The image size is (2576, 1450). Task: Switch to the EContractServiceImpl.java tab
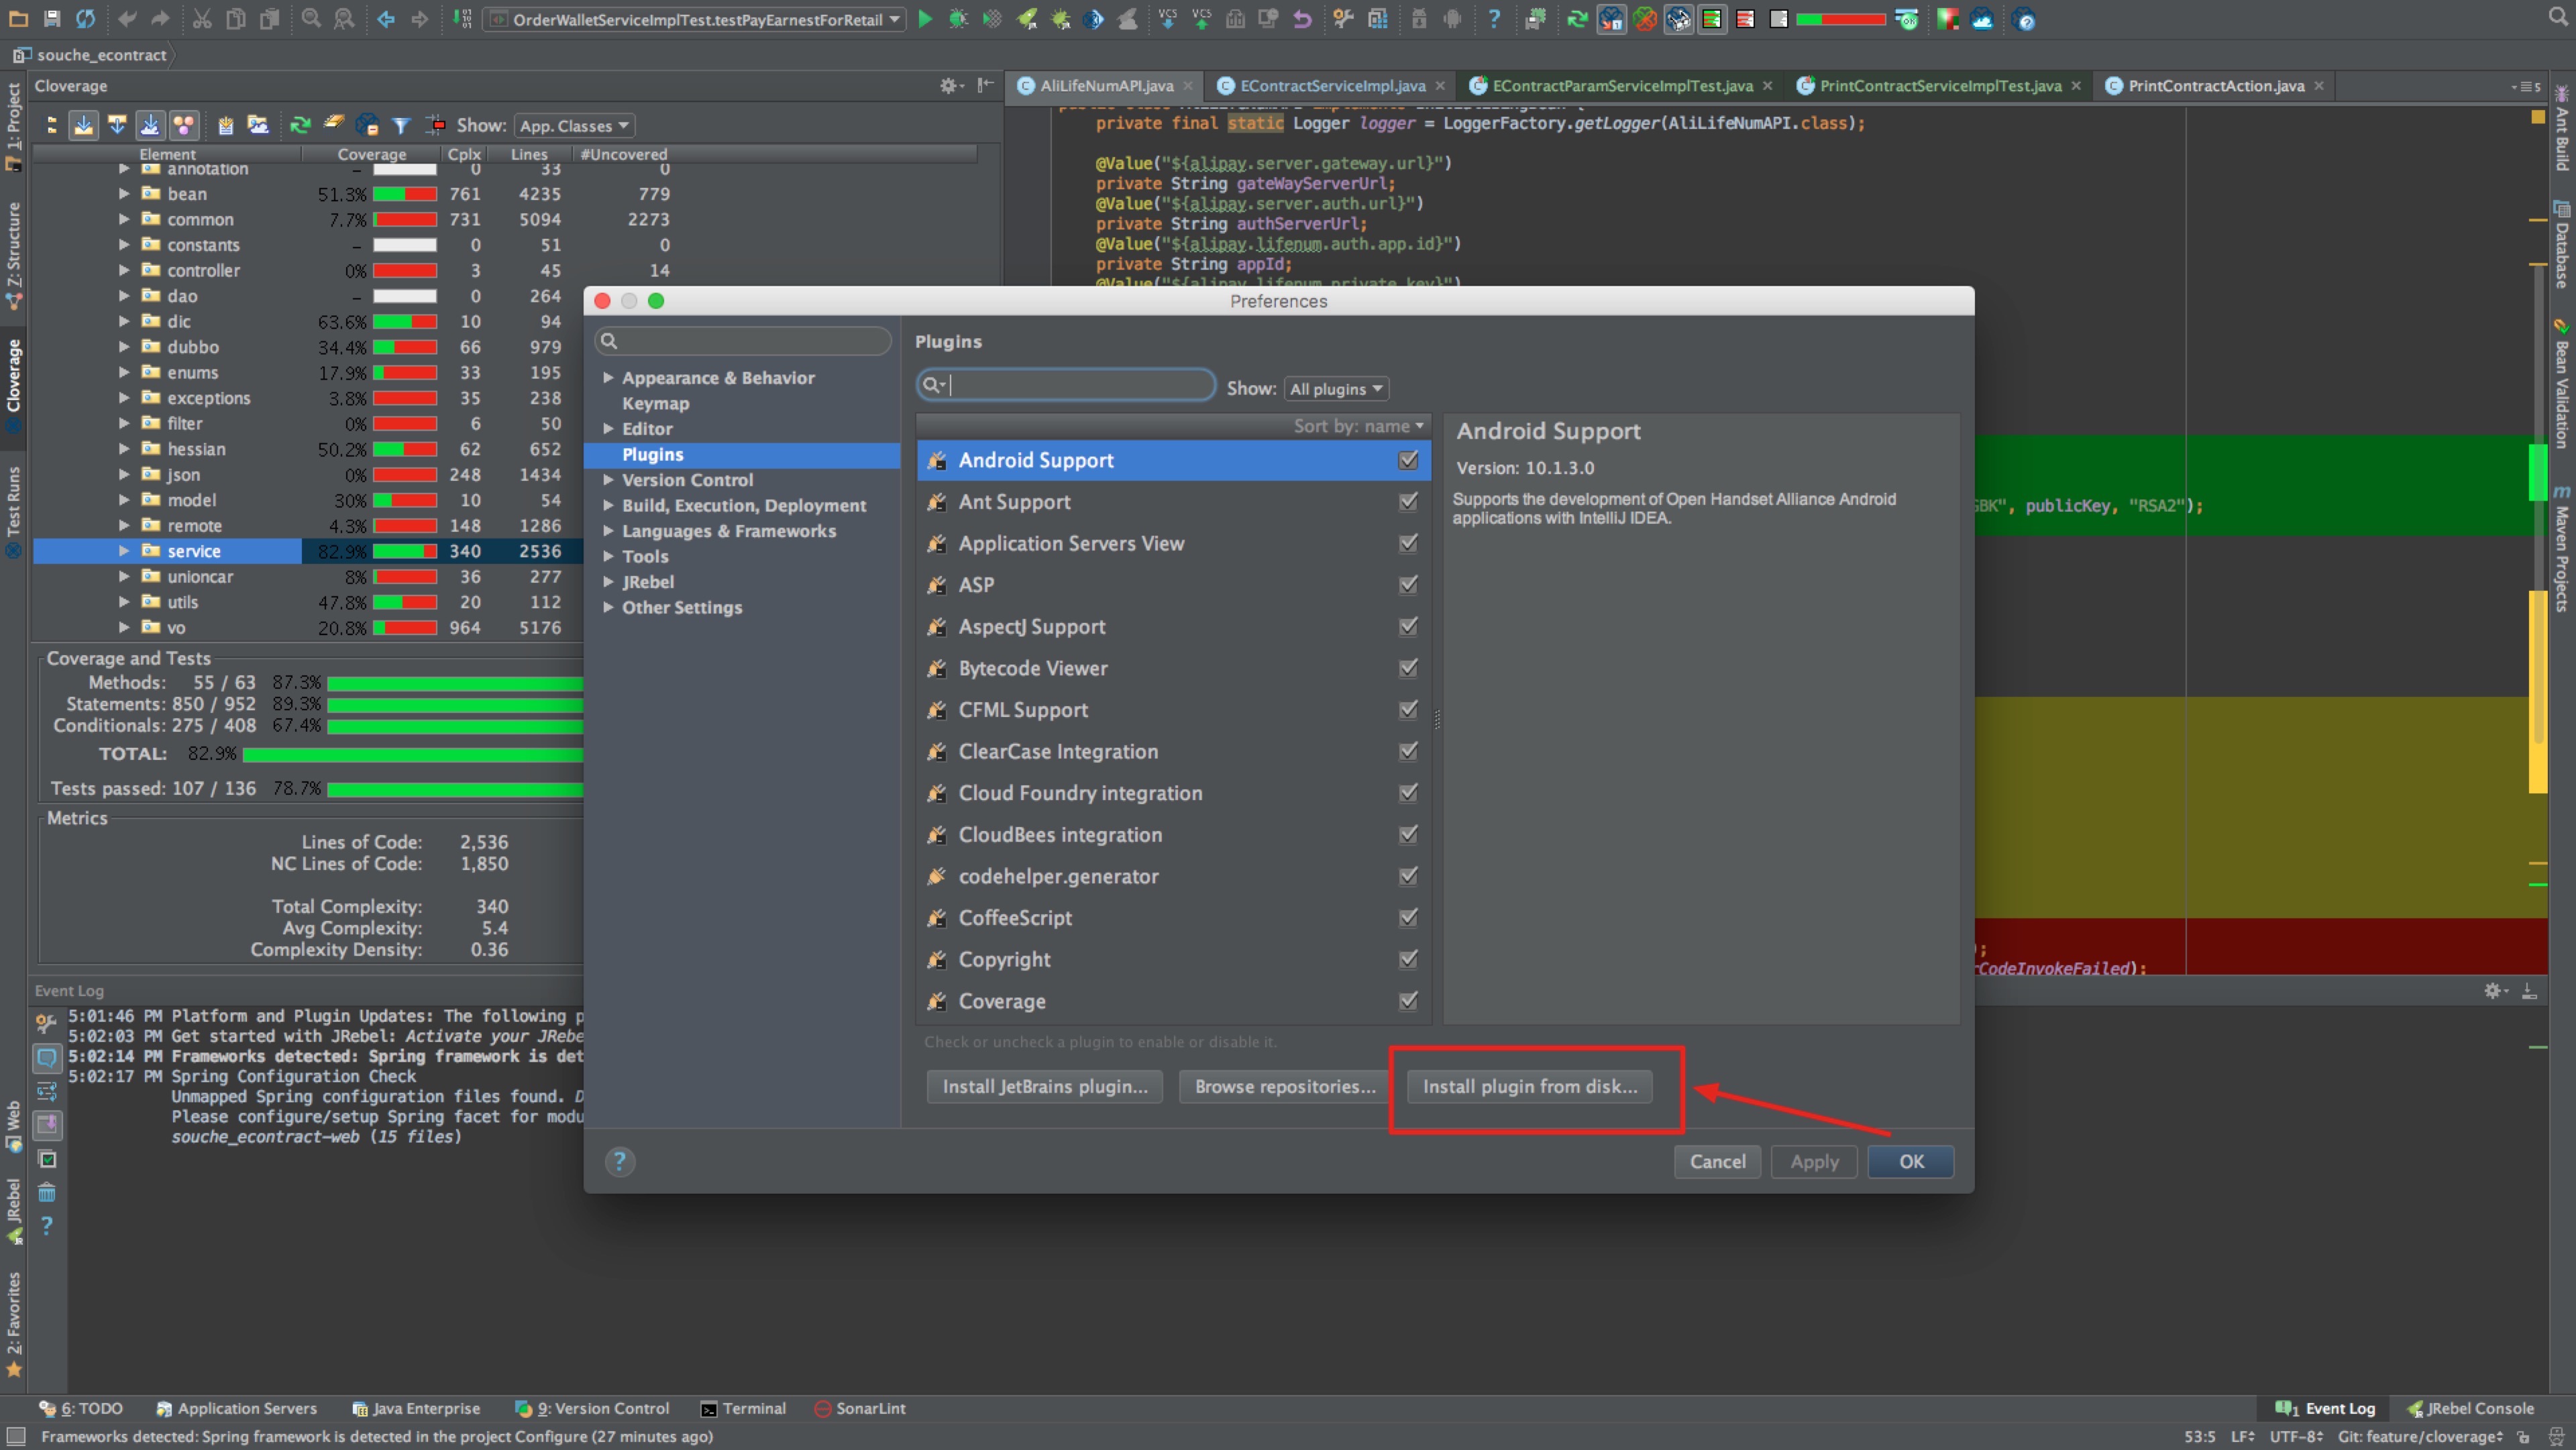tap(1331, 86)
